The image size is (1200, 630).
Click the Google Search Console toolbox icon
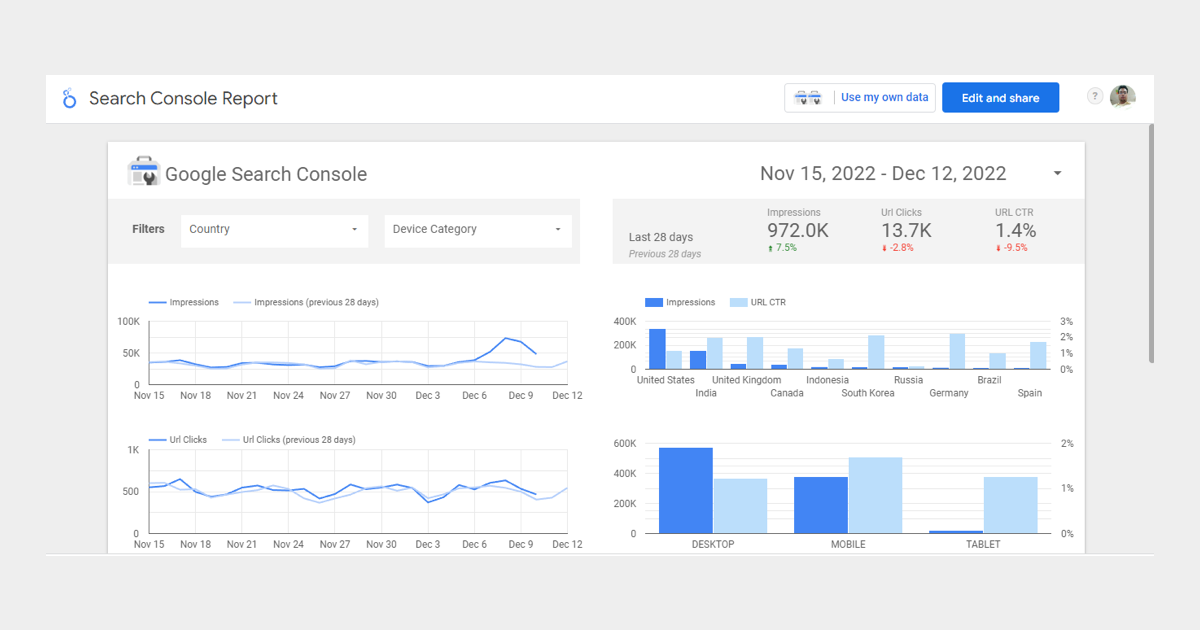click(144, 172)
